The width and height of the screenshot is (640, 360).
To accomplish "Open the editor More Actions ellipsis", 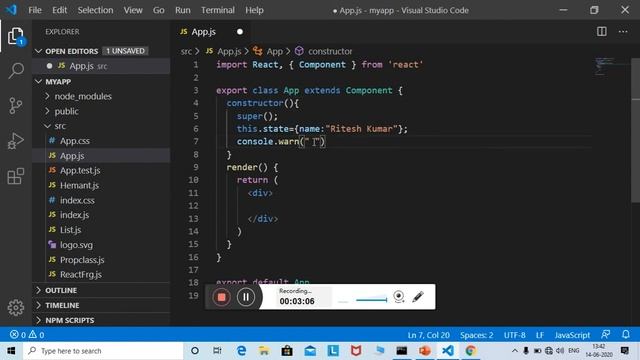I will pos(623,31).
